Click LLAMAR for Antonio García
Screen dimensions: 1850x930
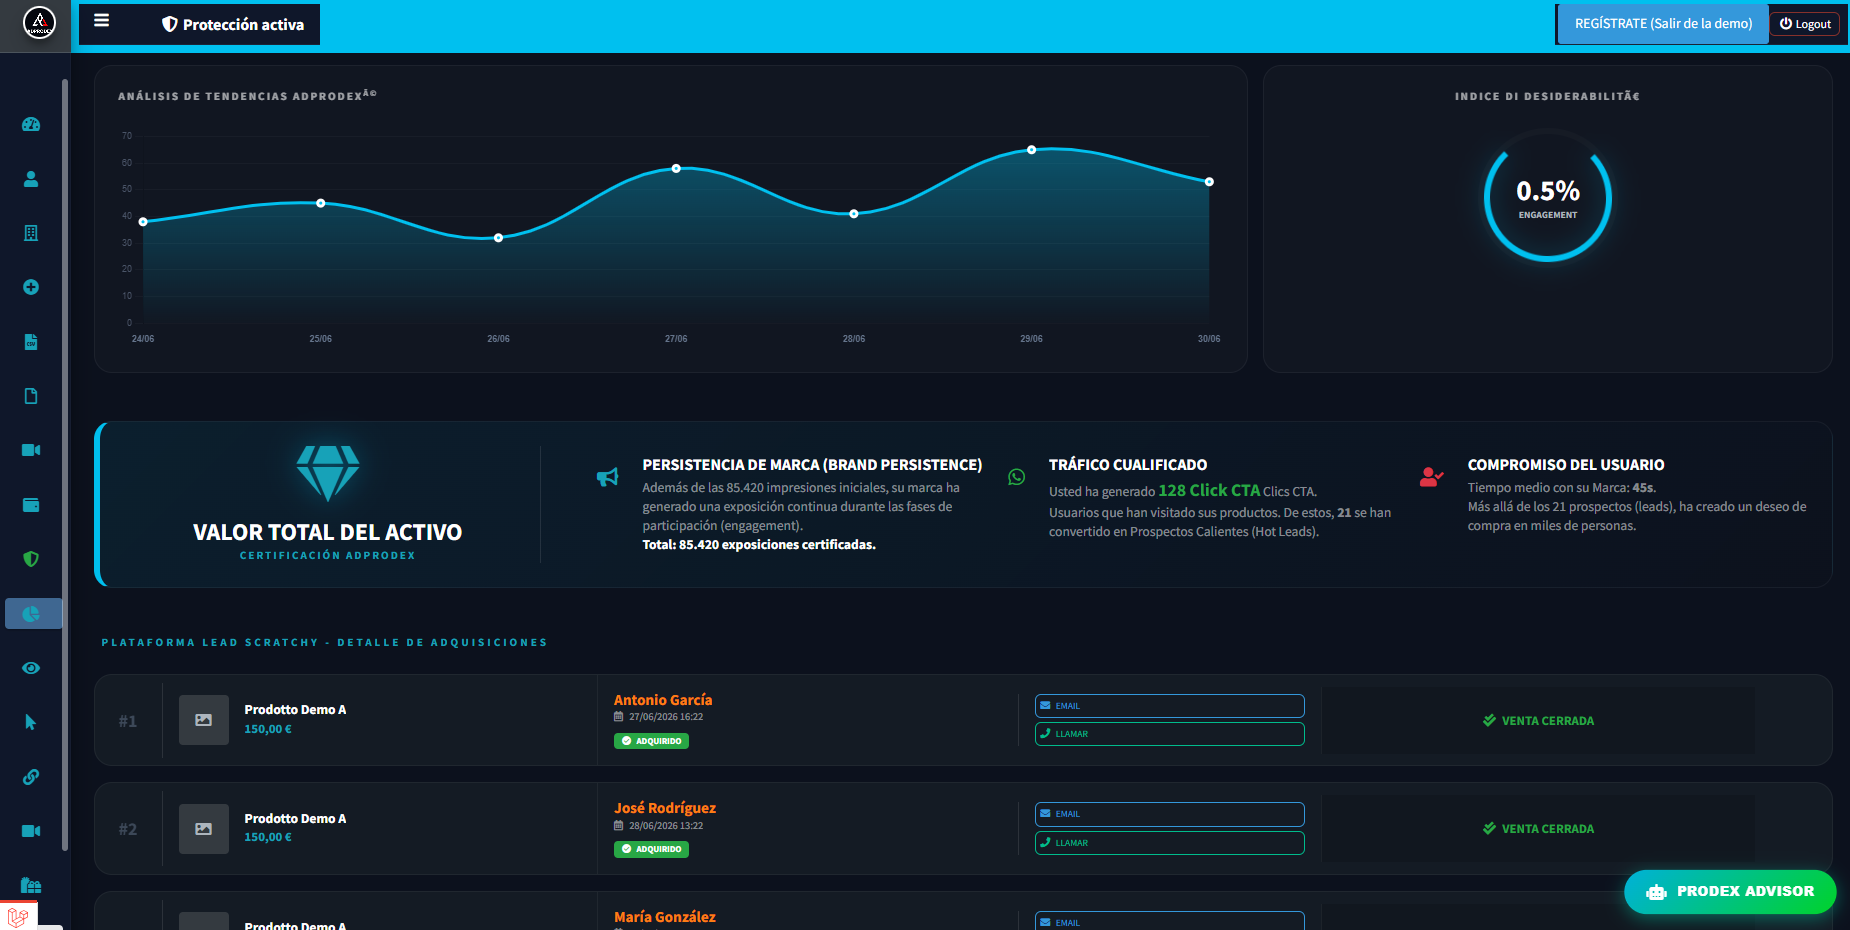[1169, 734]
